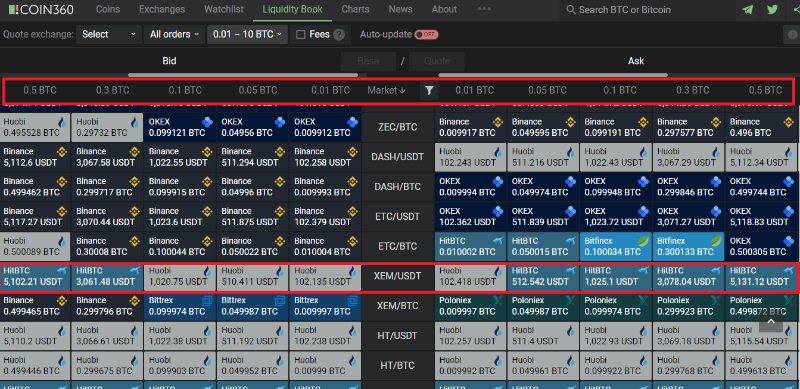
Task: Expand the All orders dropdown
Action: tap(174, 35)
